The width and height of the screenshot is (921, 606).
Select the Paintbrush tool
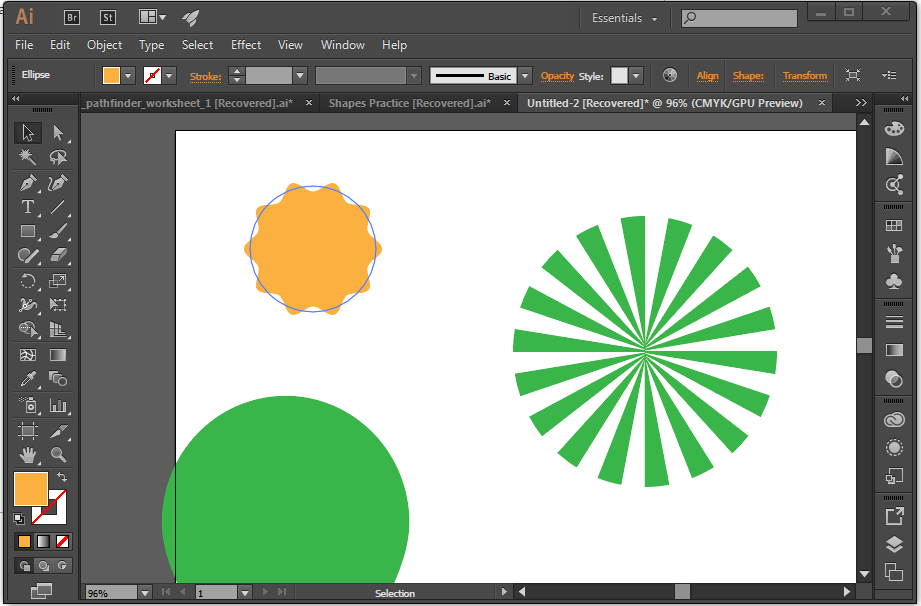[58, 231]
